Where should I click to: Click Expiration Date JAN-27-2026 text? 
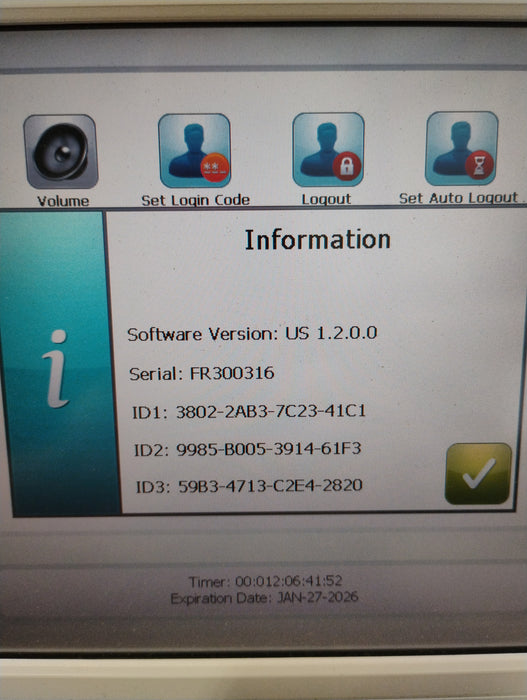pos(264,598)
